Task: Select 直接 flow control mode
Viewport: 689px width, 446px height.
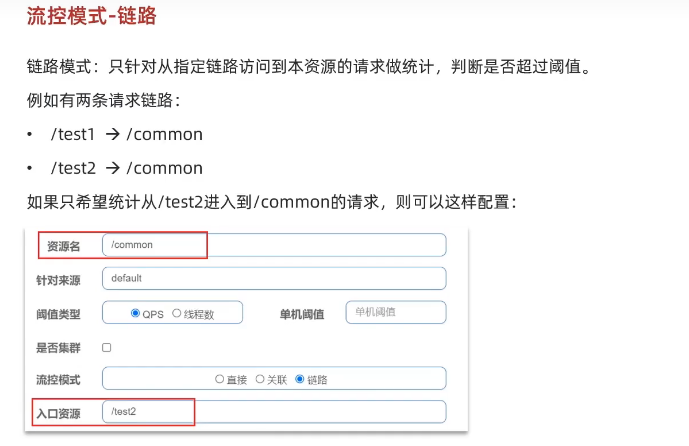Action: click(220, 380)
